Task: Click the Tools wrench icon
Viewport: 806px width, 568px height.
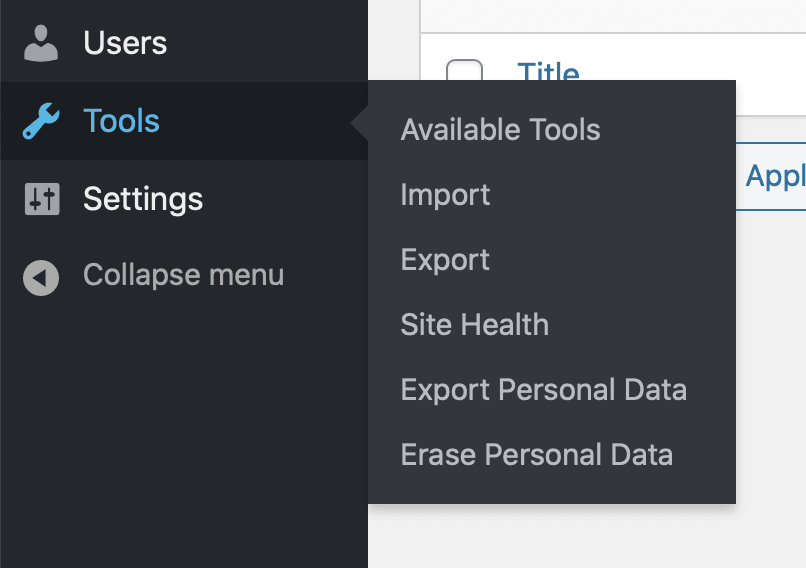Action: coord(41,121)
